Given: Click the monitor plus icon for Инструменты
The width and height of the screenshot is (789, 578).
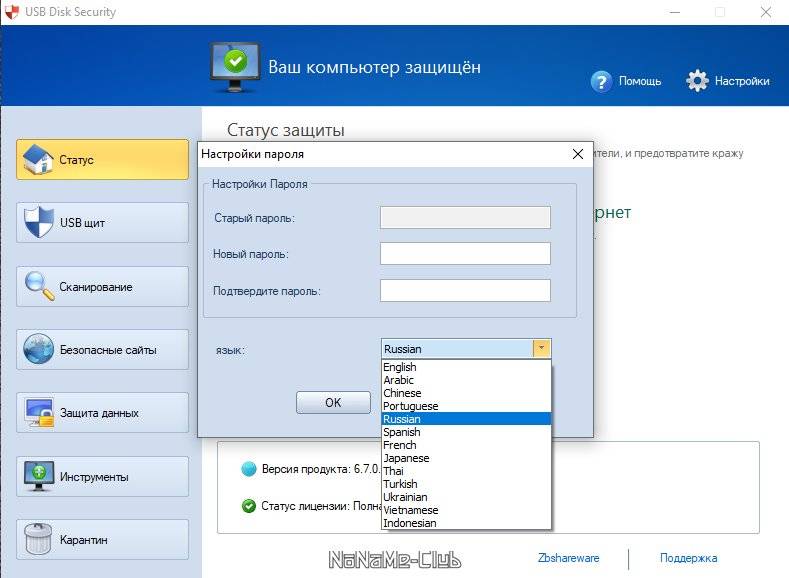Looking at the screenshot, I should [x=39, y=476].
